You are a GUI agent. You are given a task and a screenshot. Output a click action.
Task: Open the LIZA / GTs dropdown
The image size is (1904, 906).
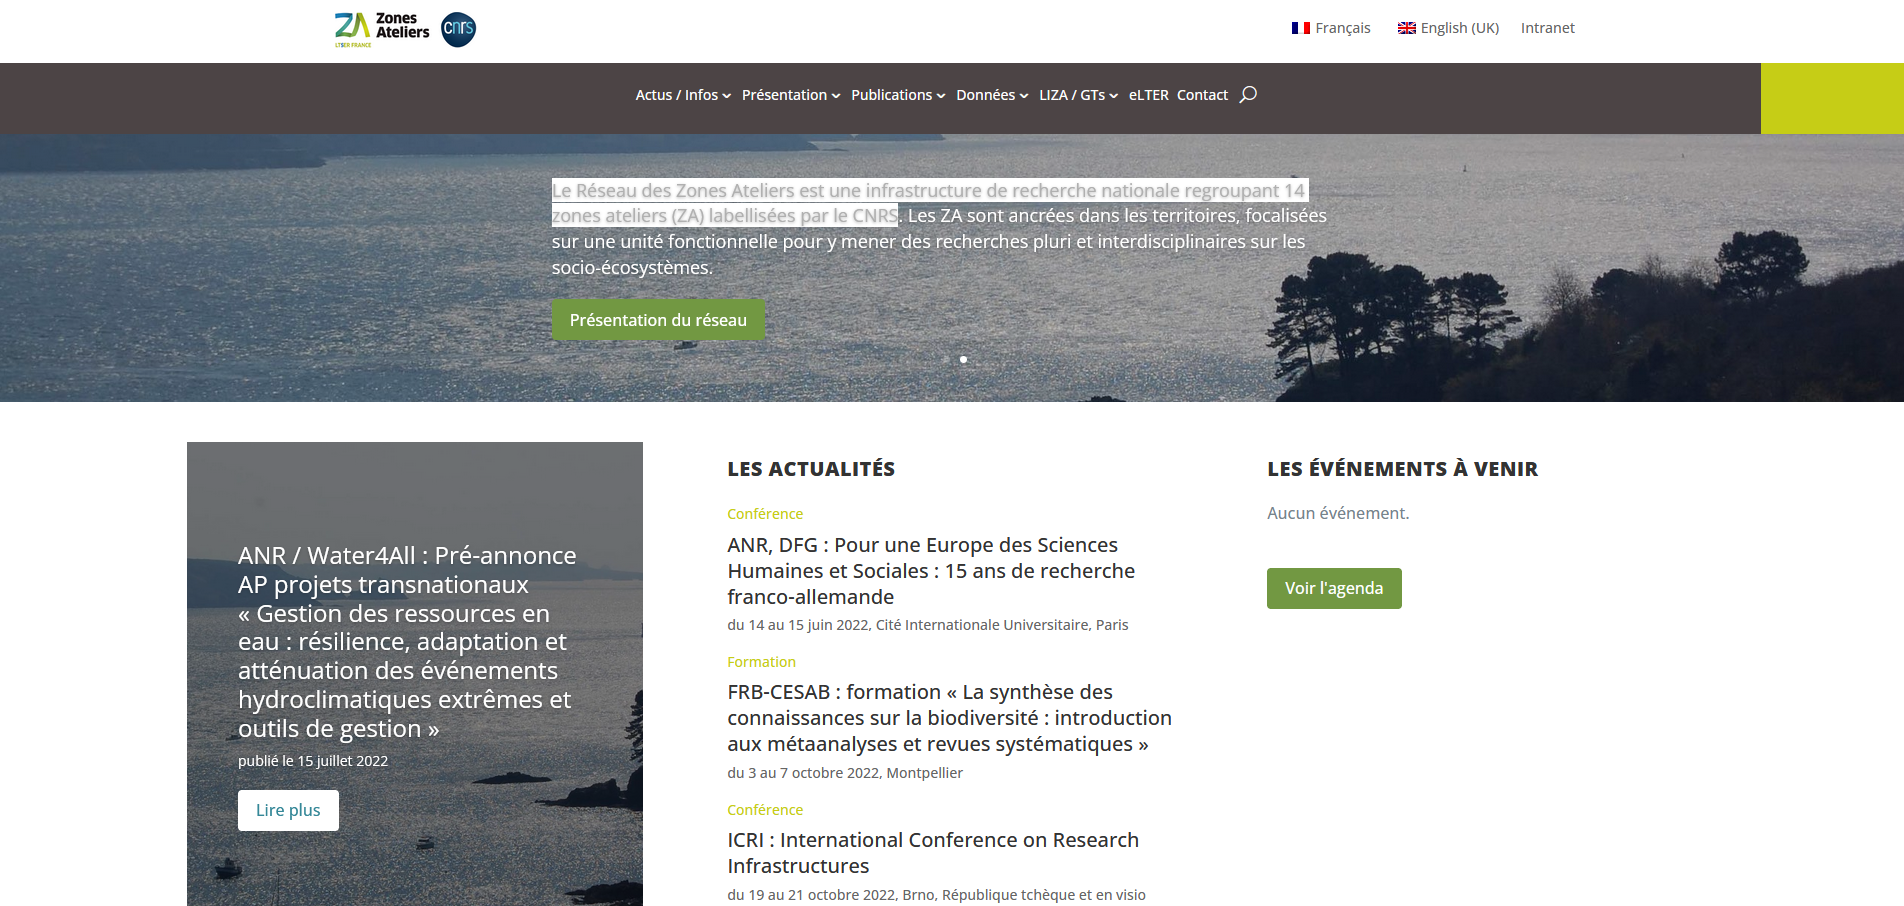pos(1078,95)
